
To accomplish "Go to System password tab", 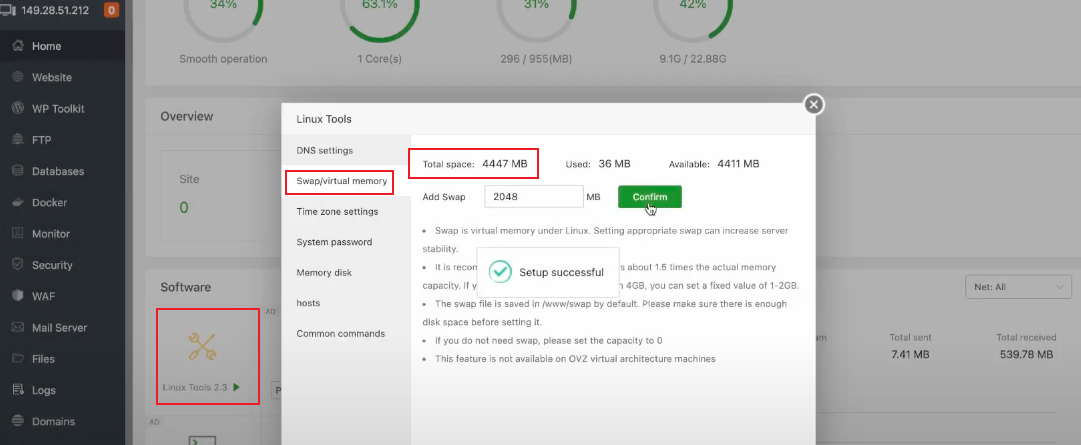I will [334, 242].
